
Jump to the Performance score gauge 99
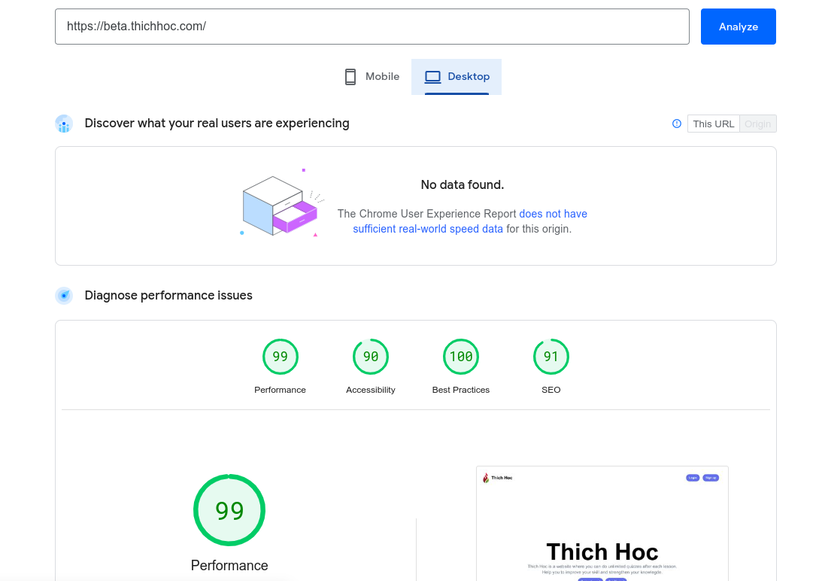point(280,357)
